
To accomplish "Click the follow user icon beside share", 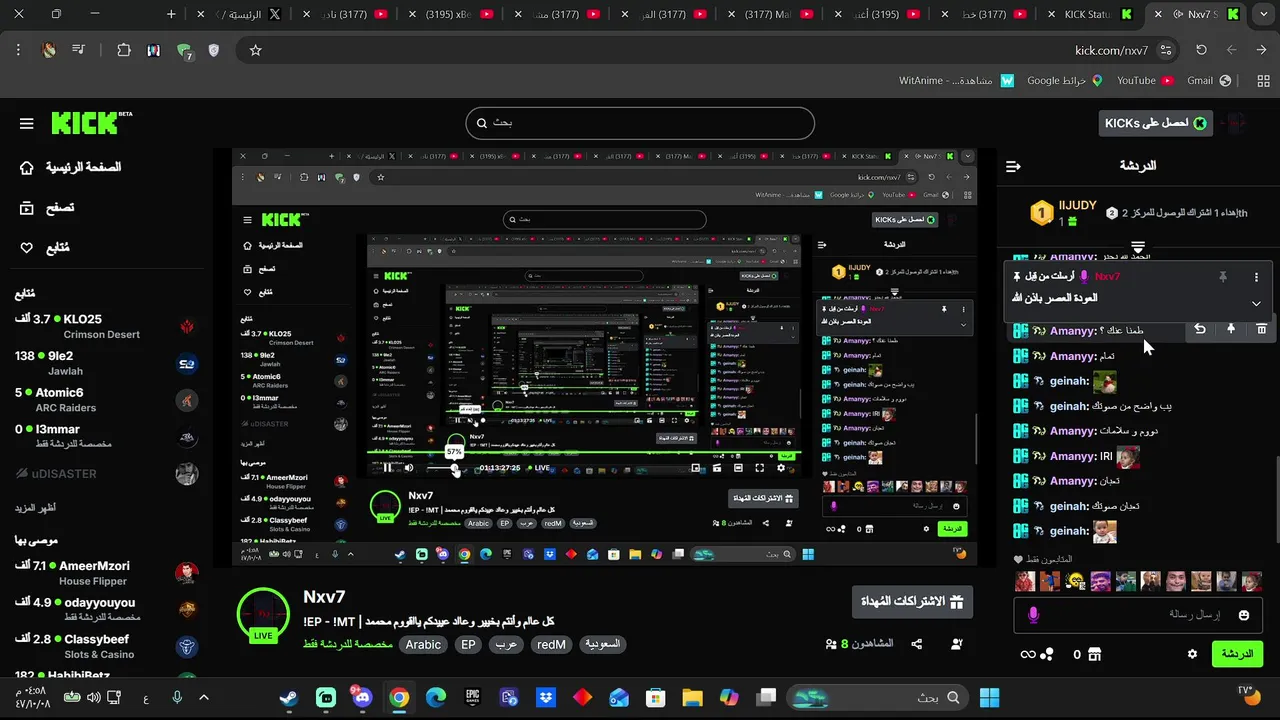I will [957, 644].
